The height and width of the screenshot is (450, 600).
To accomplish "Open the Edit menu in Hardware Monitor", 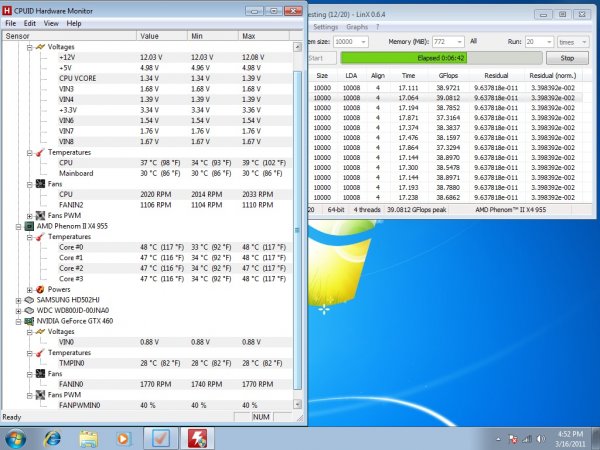I will [29, 23].
